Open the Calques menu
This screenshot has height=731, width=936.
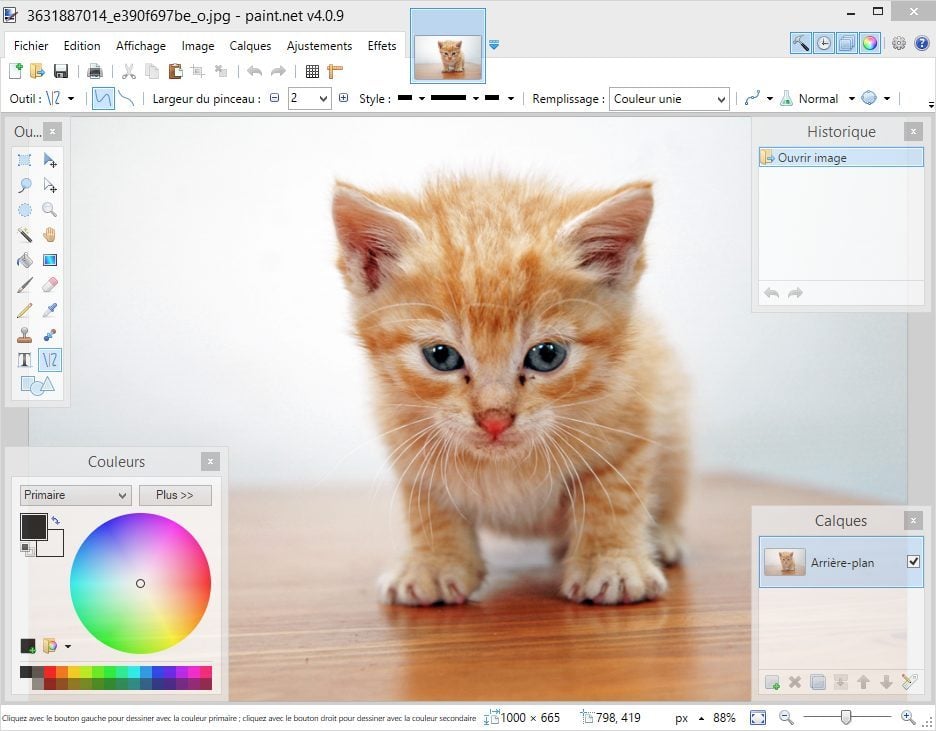pos(250,46)
